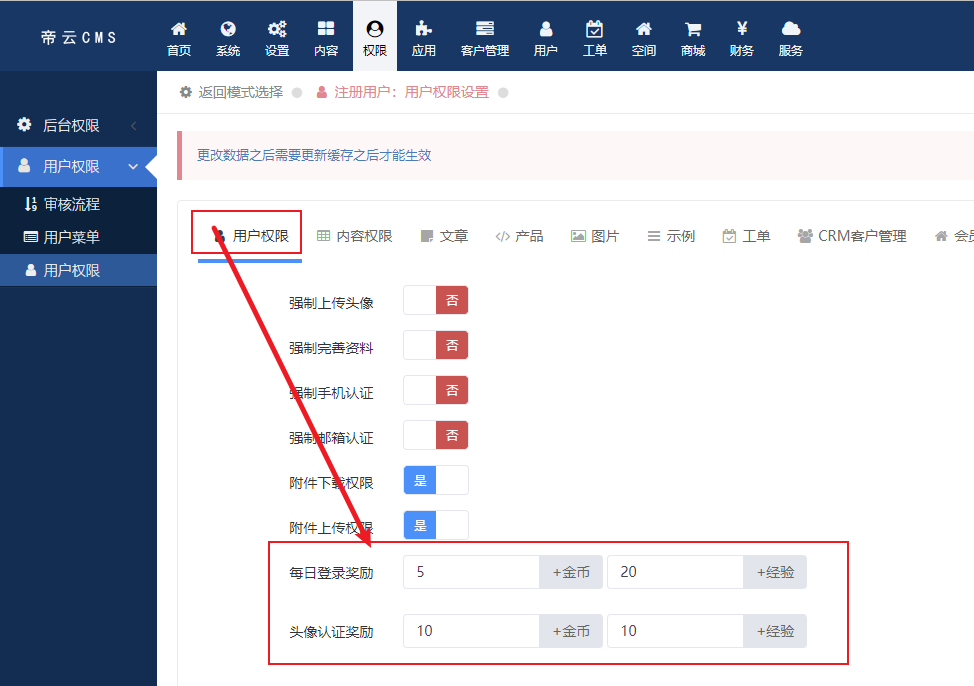
Task: Click the bars icon on 示例 tab
Action: point(653,236)
